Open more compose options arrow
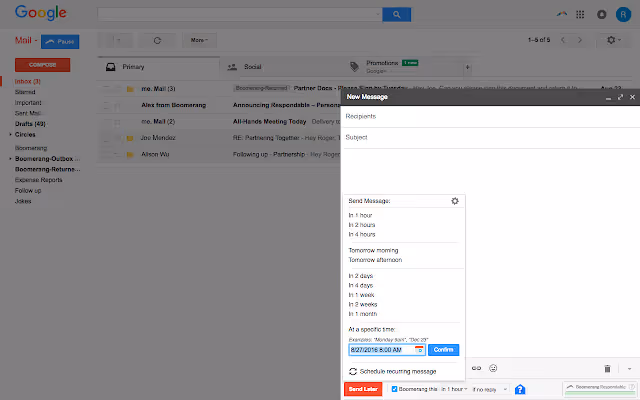The image size is (640, 400). click(629, 369)
